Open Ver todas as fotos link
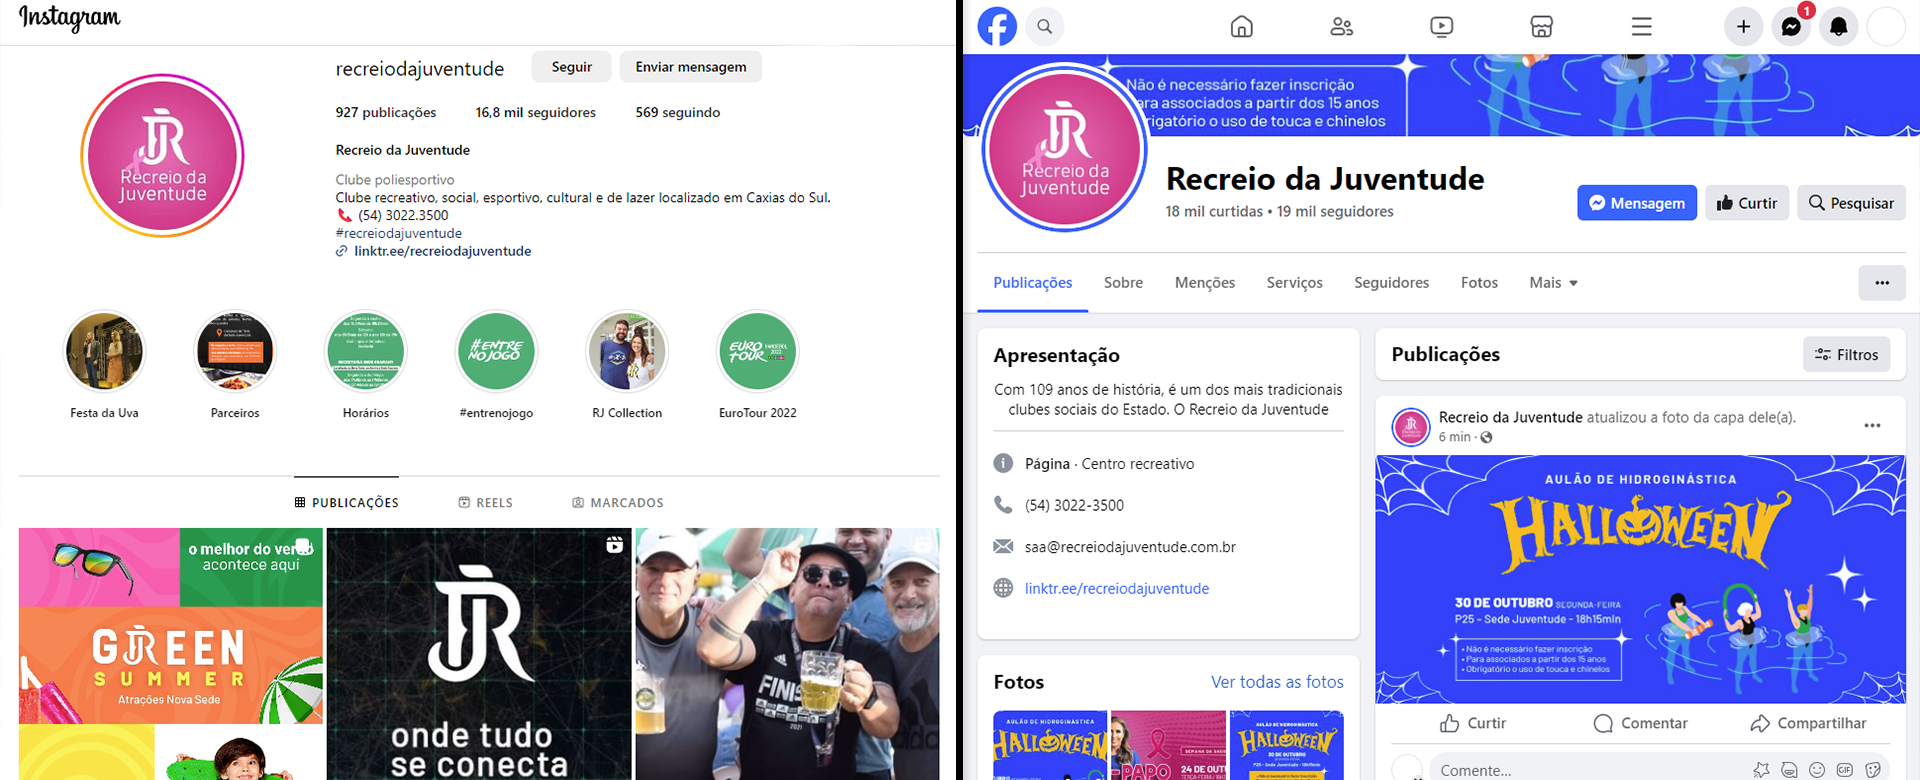 coord(1277,682)
